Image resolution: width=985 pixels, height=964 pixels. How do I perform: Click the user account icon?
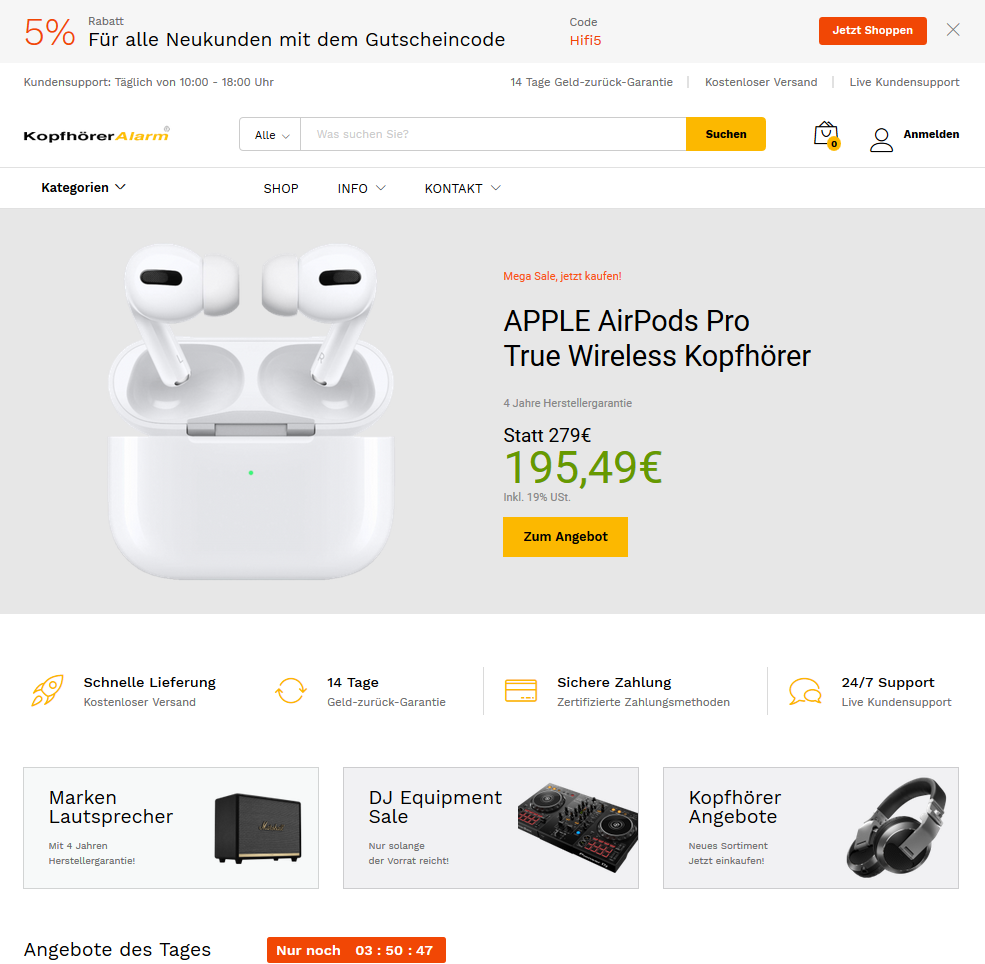pyautogui.click(x=881, y=139)
